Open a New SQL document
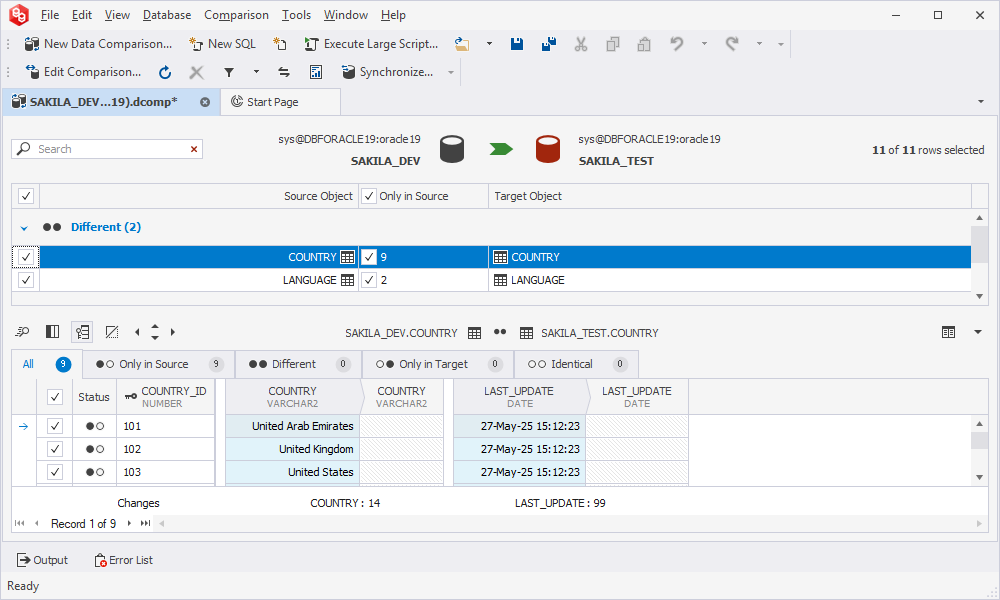Image resolution: width=1000 pixels, height=600 pixels. (222, 44)
